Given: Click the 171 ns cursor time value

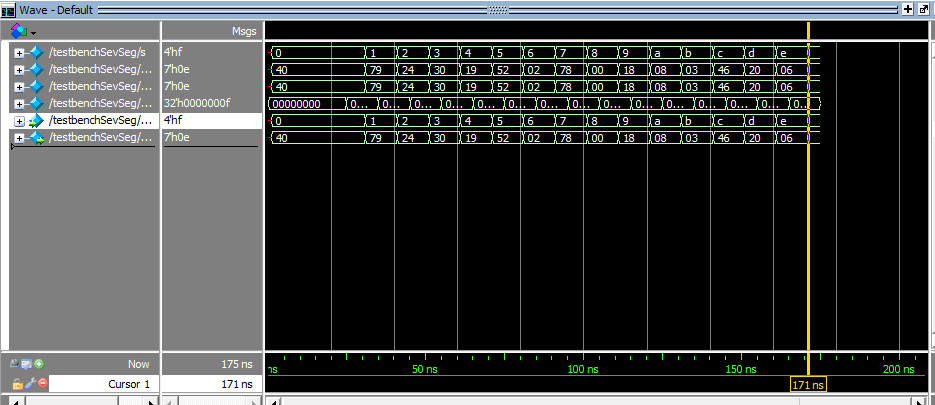Looking at the screenshot, I should [211, 384].
